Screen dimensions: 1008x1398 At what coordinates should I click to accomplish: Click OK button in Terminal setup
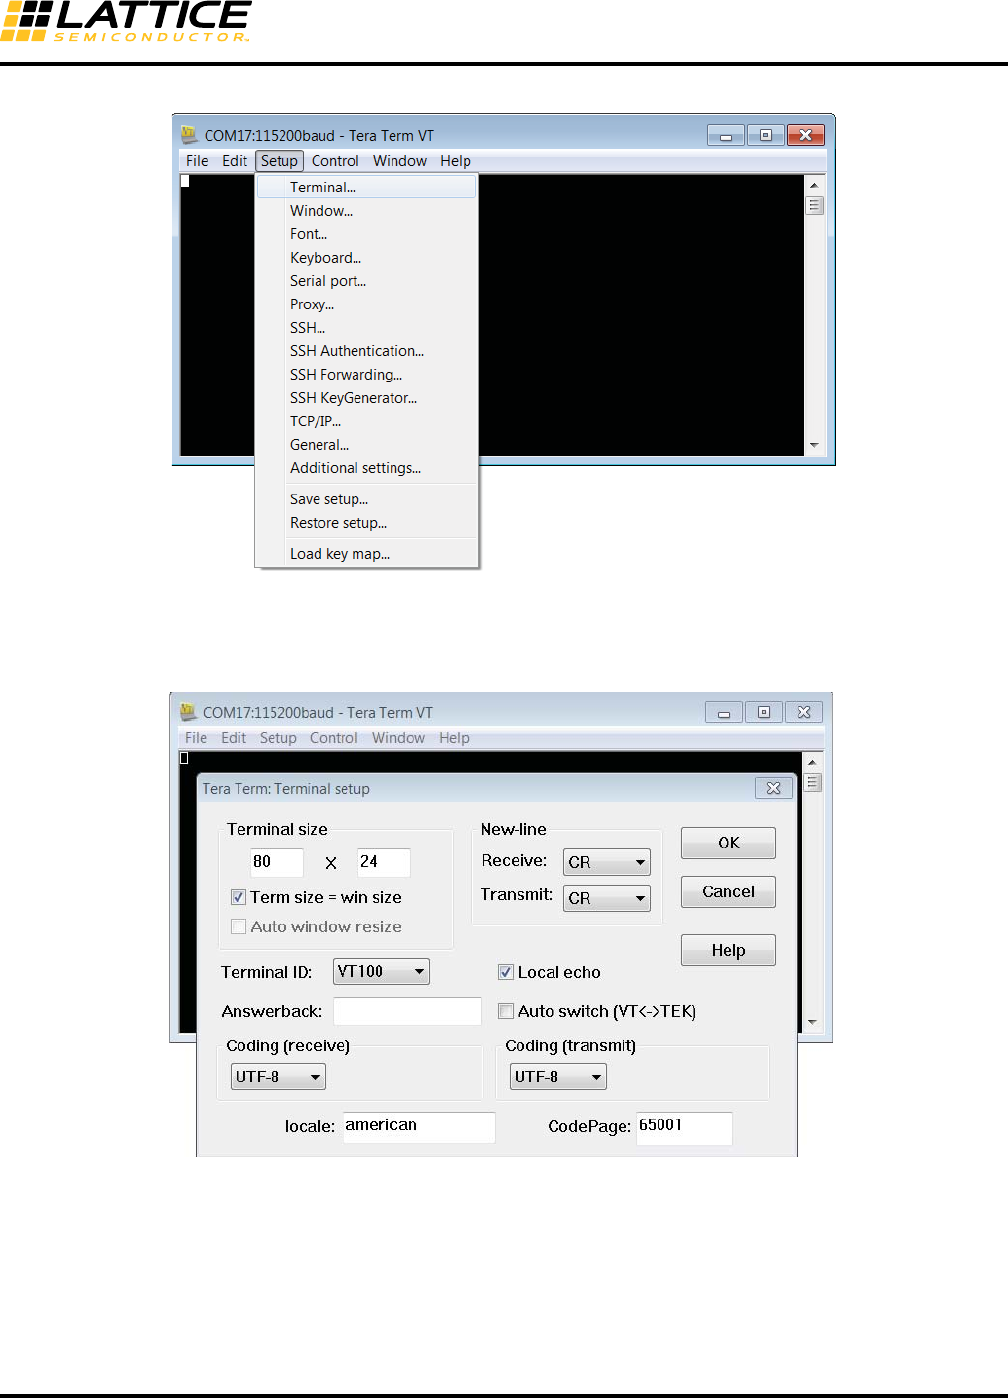pyautogui.click(x=728, y=843)
